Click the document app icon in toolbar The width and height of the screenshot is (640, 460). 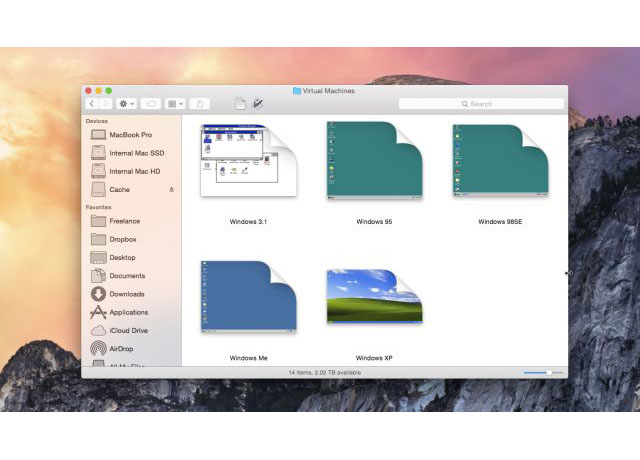pos(240,104)
